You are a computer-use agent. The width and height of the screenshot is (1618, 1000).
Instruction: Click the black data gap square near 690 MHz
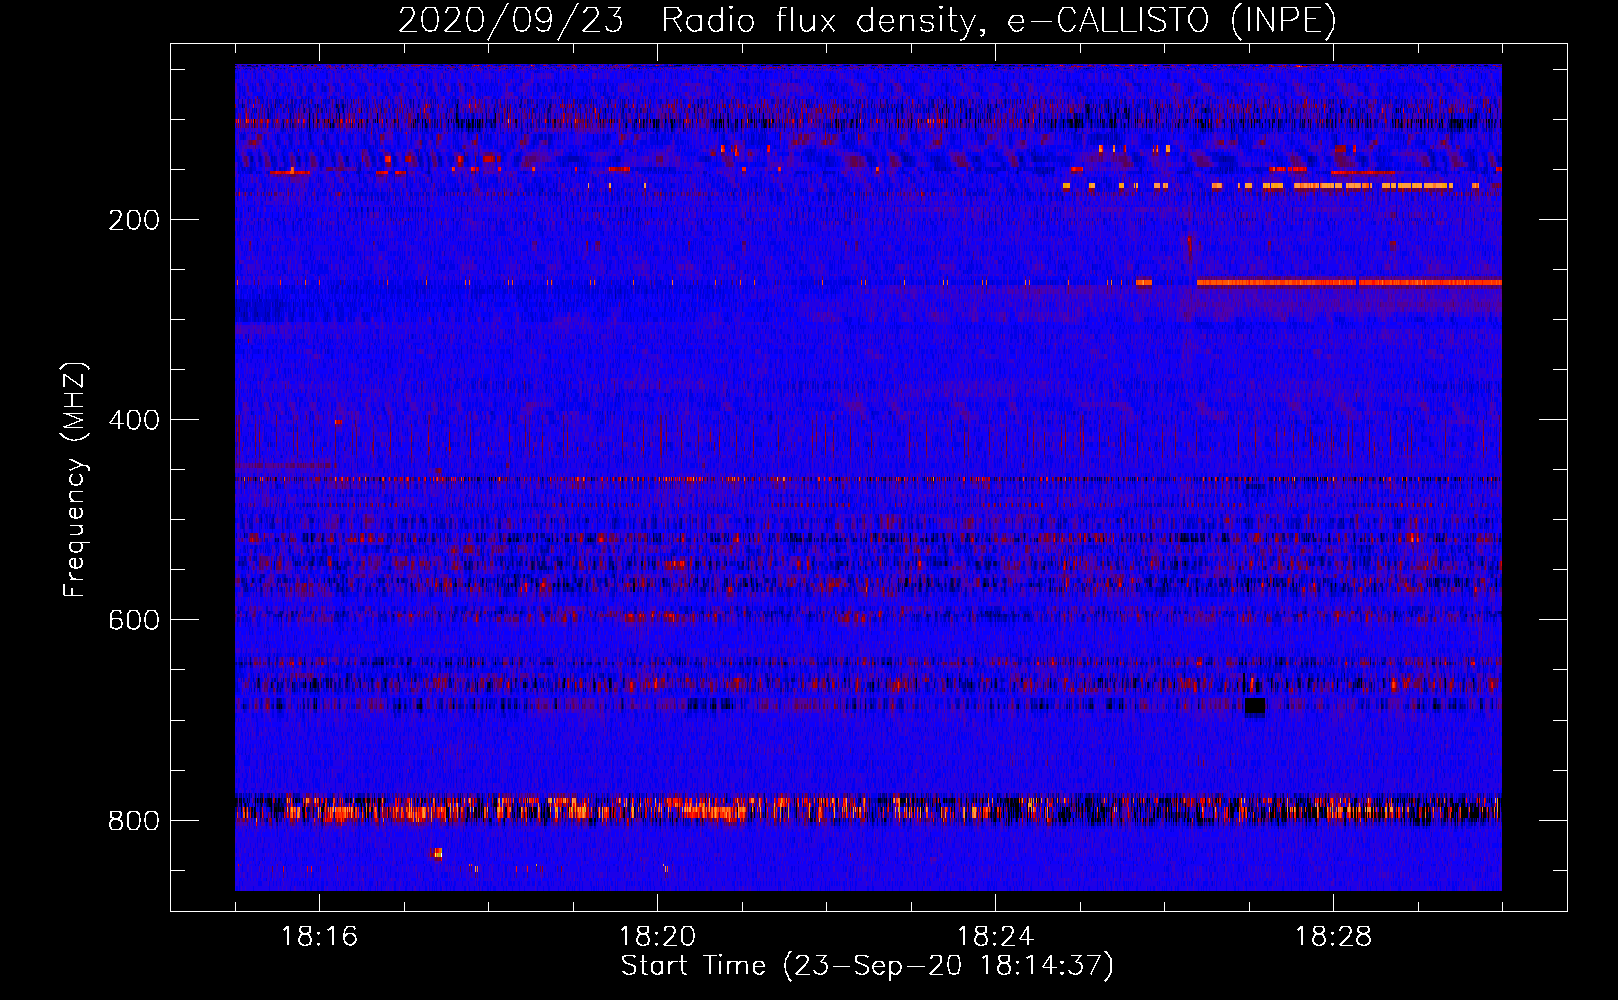click(1255, 706)
